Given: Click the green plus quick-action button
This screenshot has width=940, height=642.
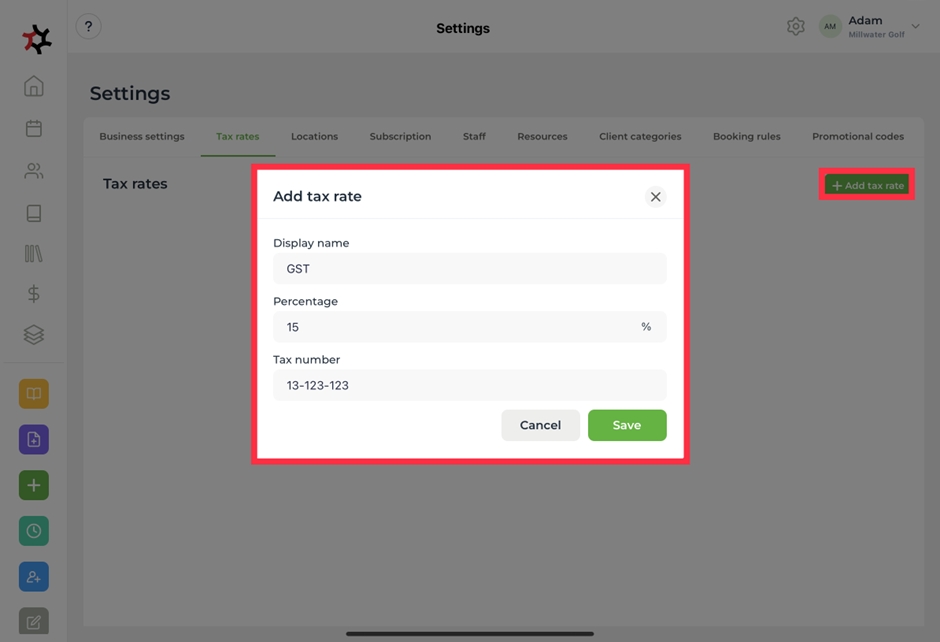Looking at the screenshot, I should pyautogui.click(x=34, y=485).
